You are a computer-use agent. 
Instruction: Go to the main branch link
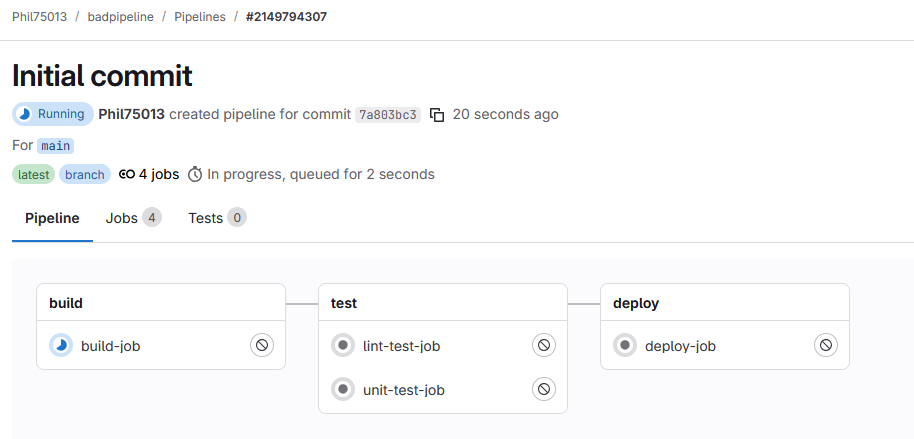(56, 145)
